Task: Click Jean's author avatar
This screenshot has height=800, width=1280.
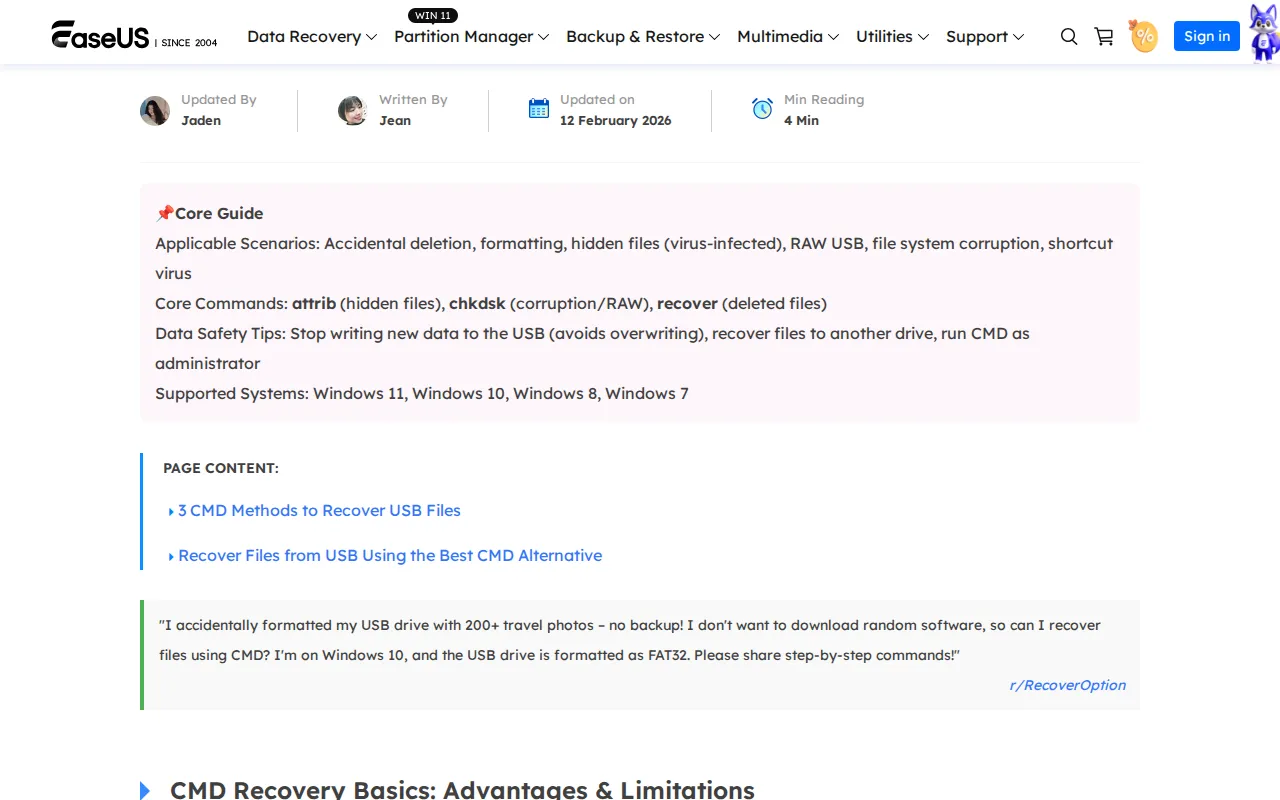Action: [352, 110]
